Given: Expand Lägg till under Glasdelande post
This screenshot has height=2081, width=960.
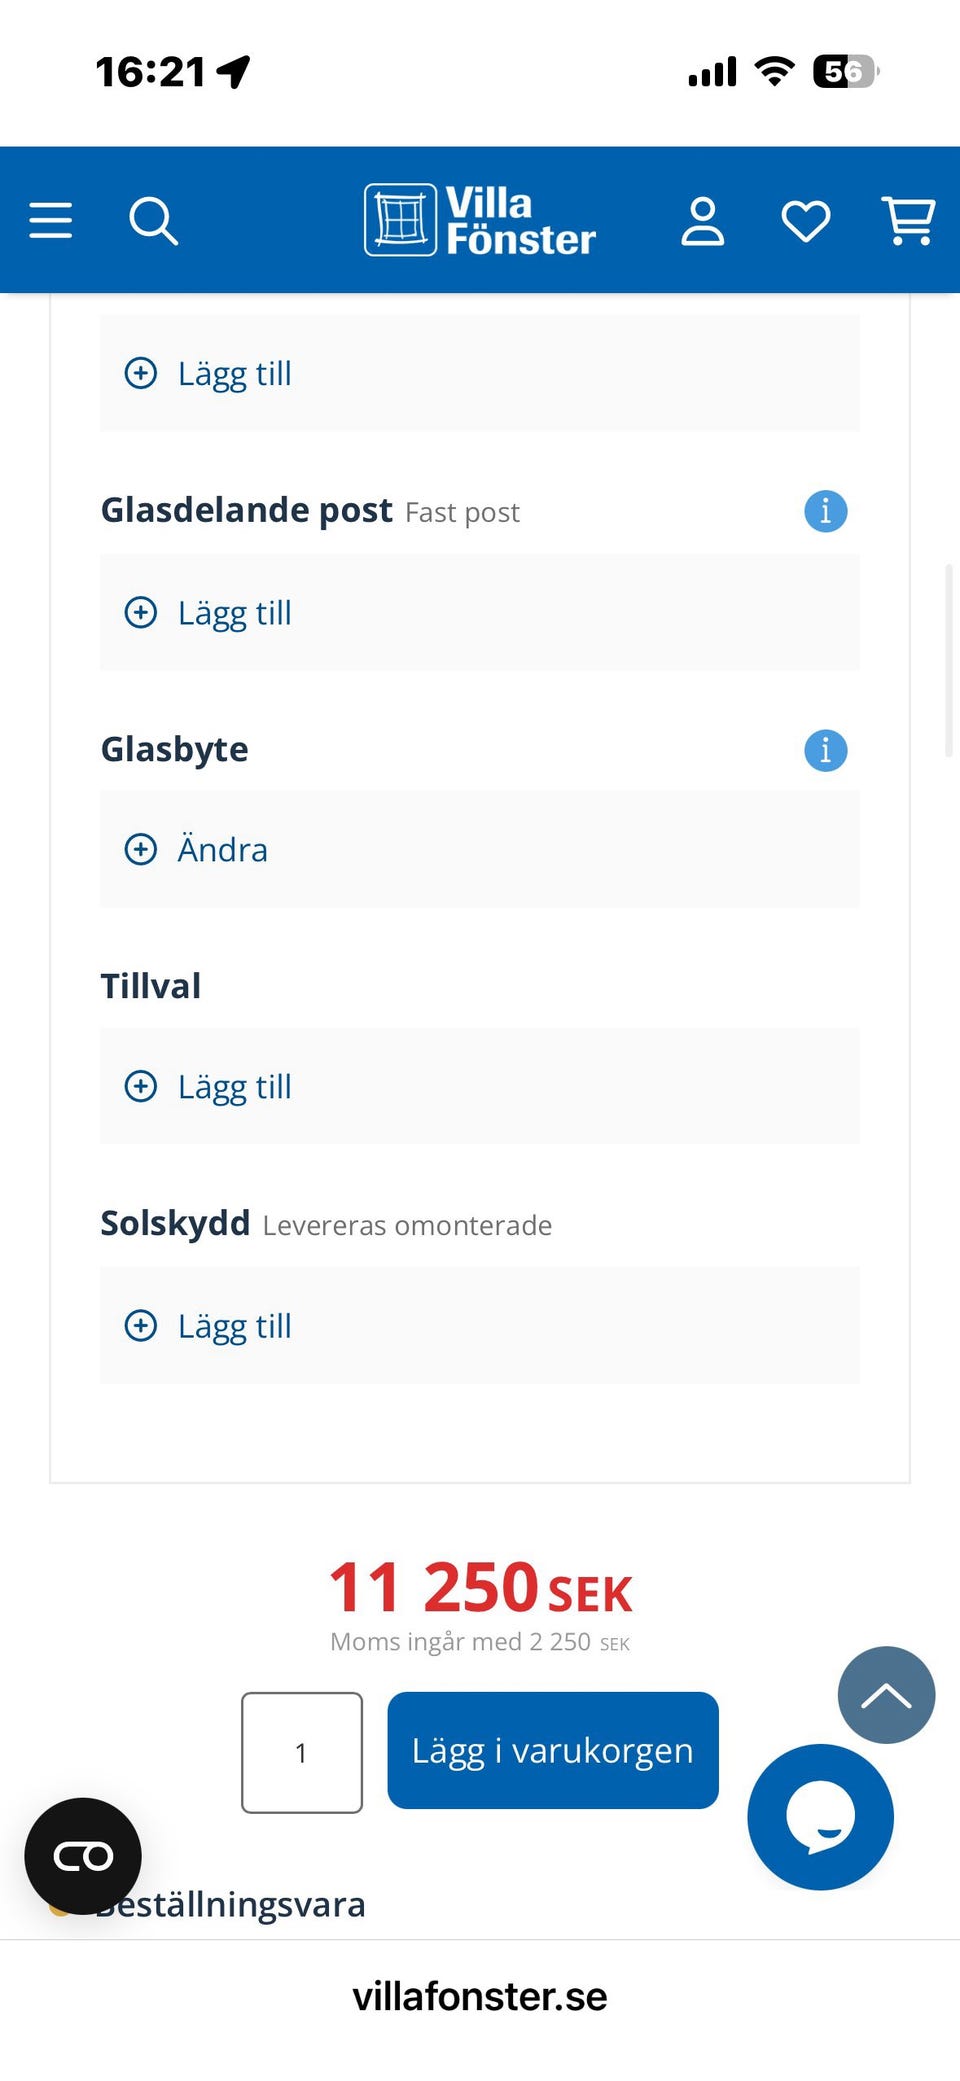Looking at the screenshot, I should tap(480, 613).
